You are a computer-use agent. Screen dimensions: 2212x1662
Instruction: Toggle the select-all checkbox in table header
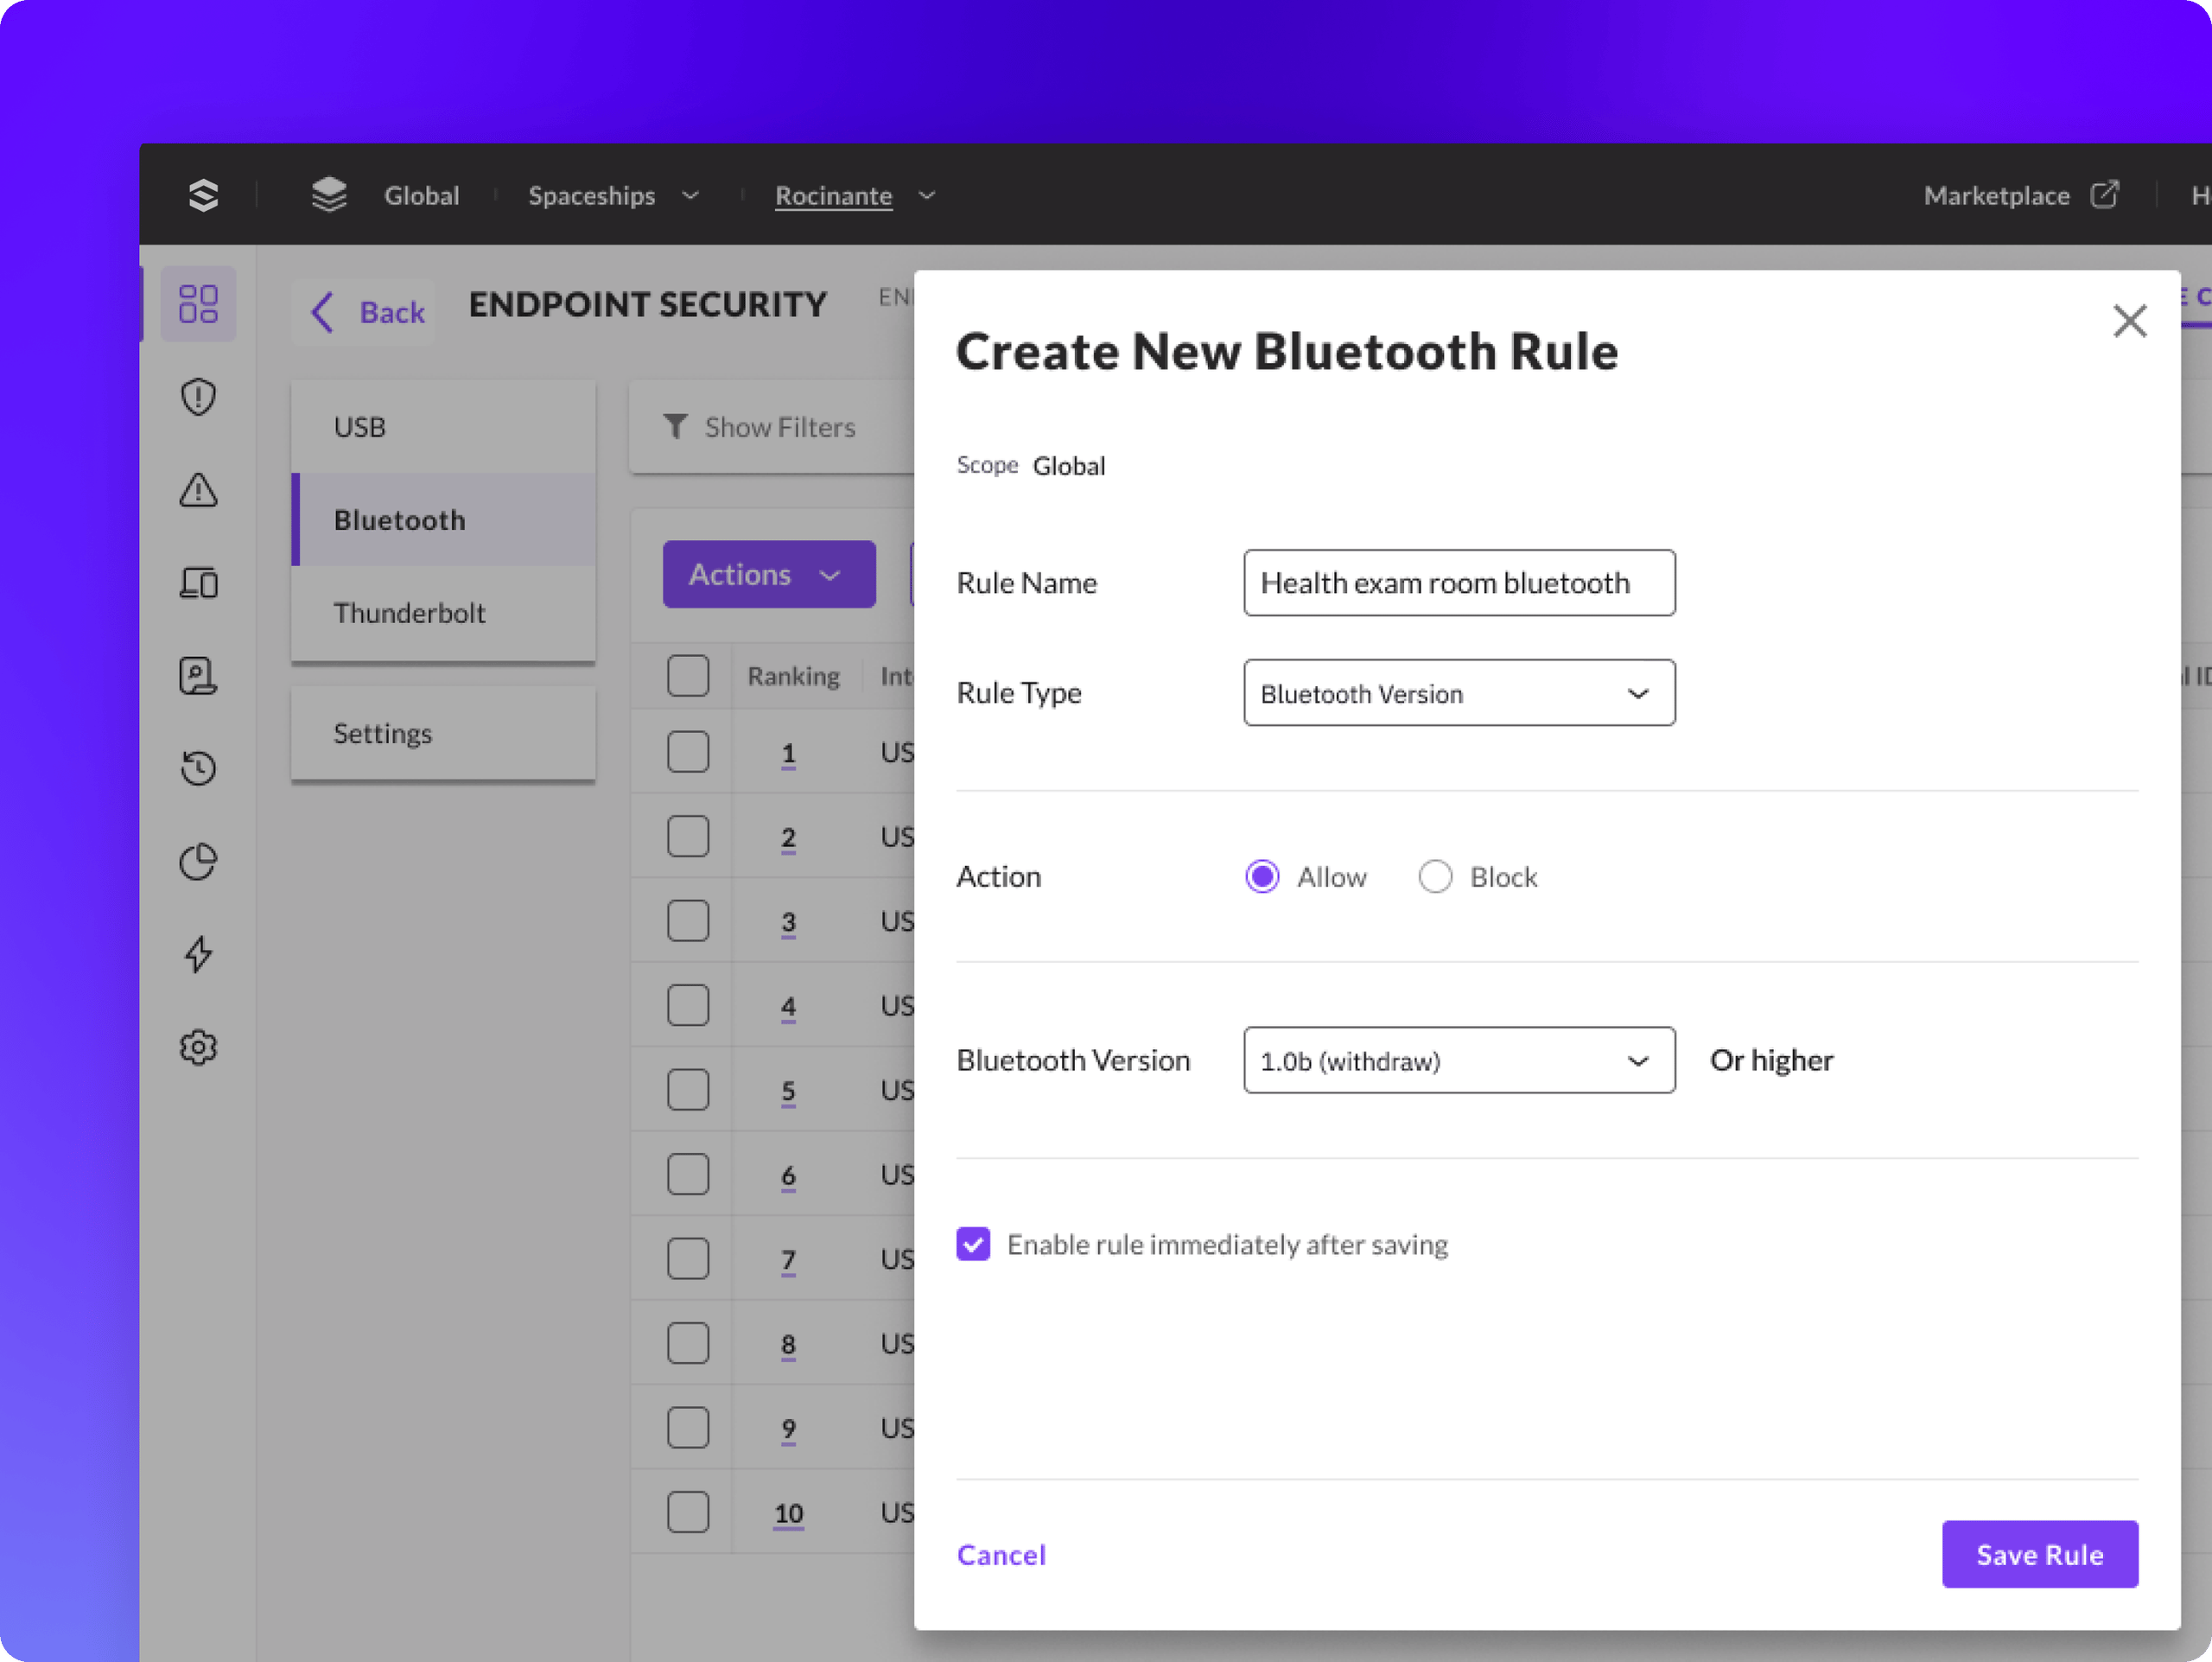(688, 676)
